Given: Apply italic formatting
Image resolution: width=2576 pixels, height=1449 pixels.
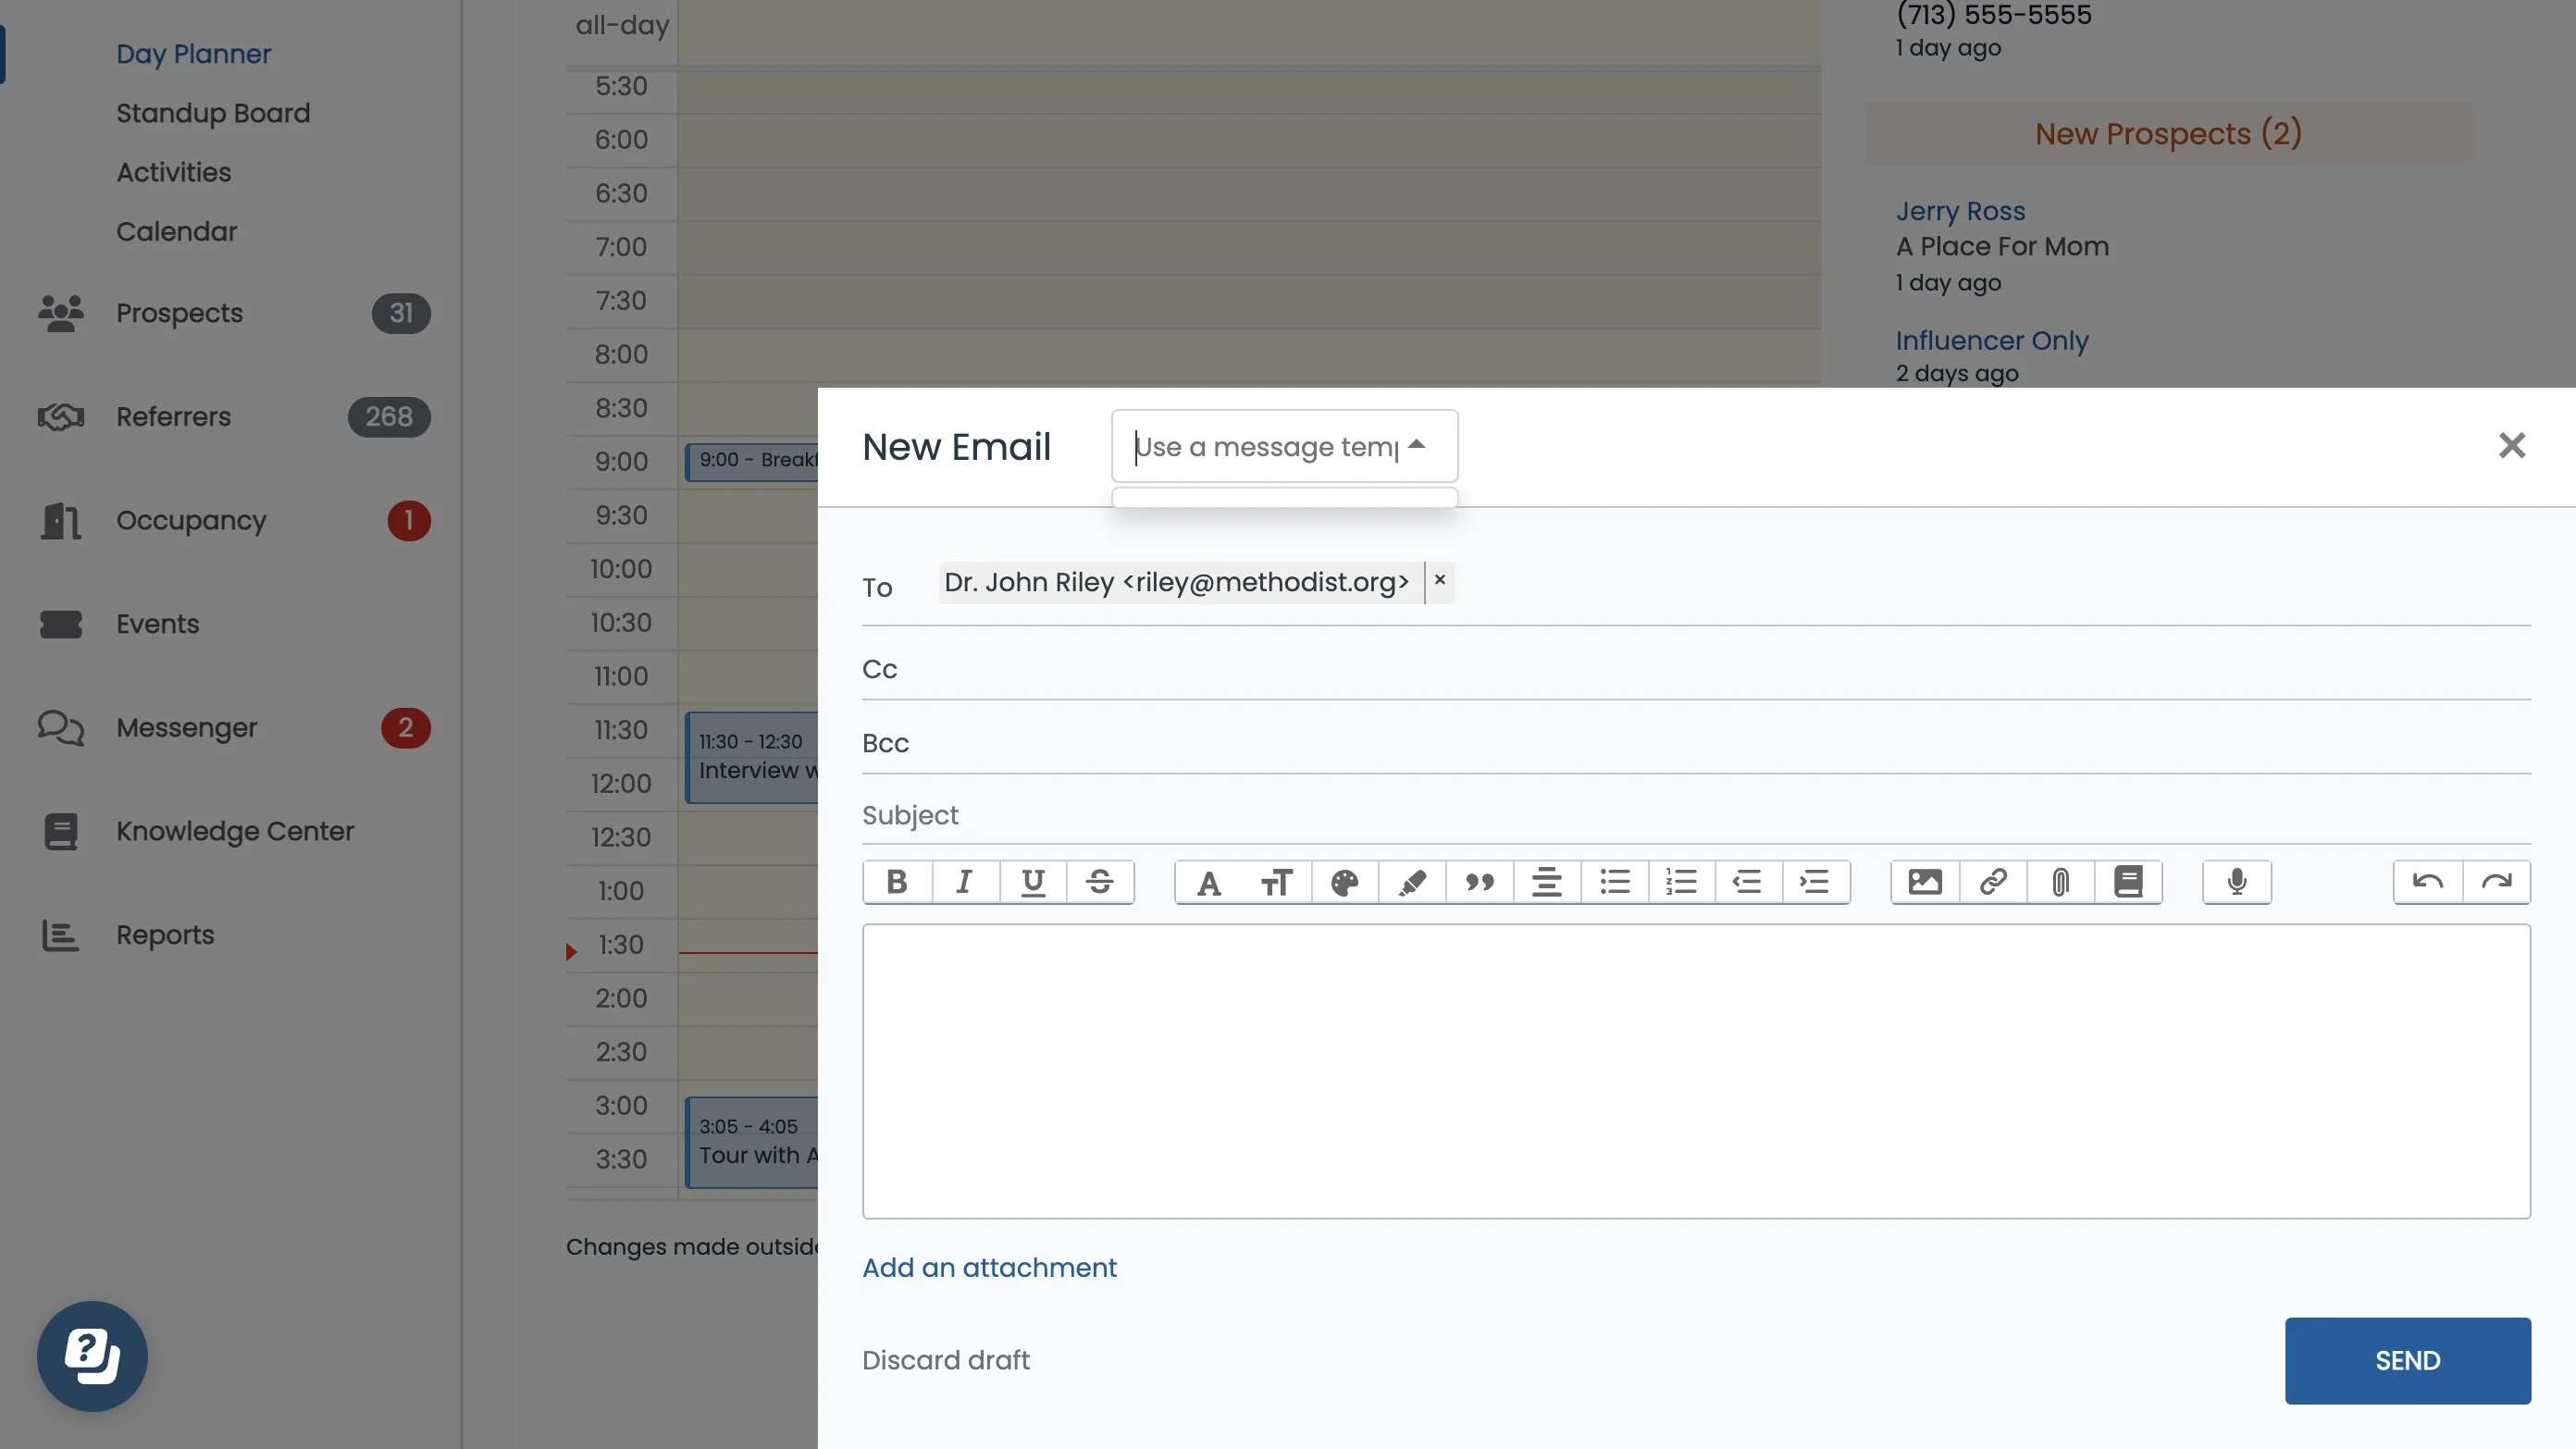Looking at the screenshot, I should point(964,882).
